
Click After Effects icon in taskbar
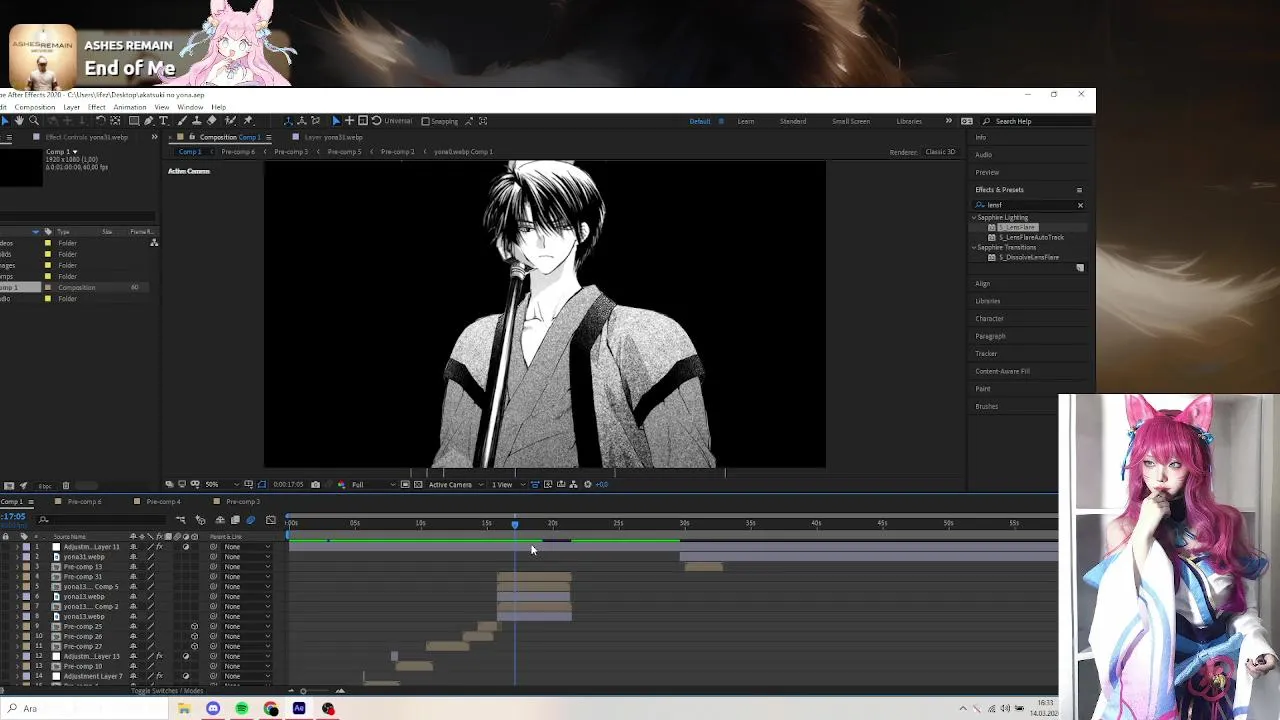click(299, 708)
